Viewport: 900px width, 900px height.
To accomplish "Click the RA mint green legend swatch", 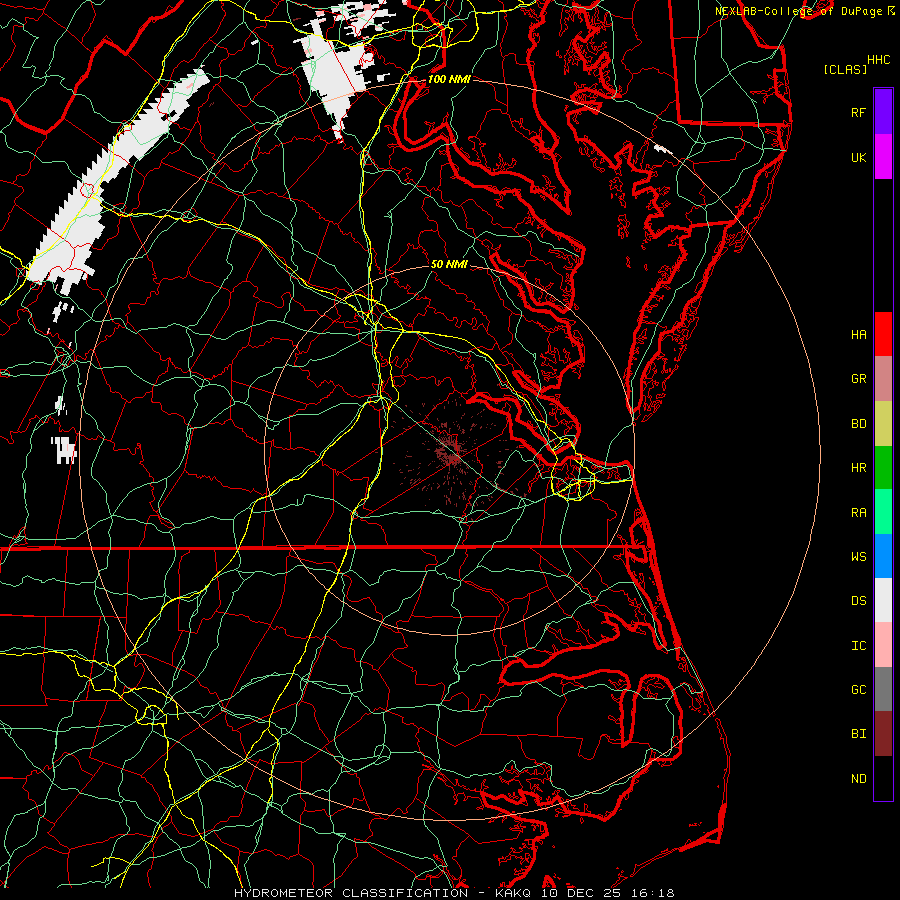I will point(883,512).
